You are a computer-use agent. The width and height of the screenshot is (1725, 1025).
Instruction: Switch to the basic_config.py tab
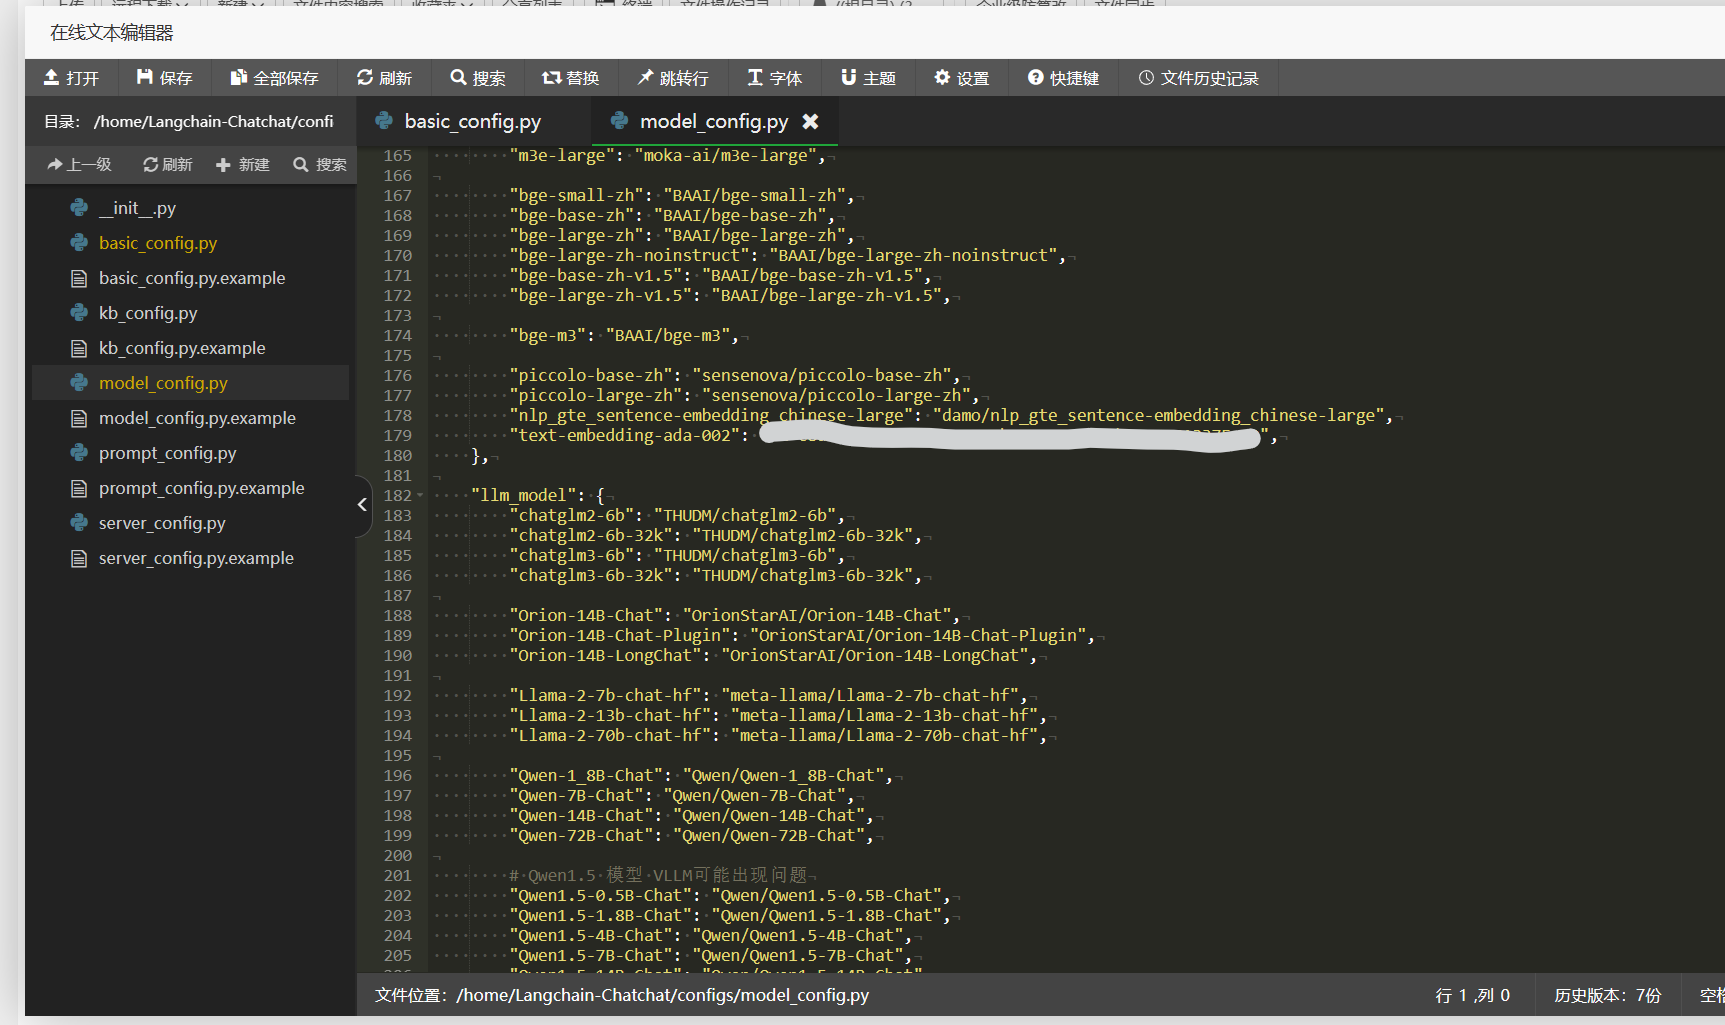pos(471,122)
